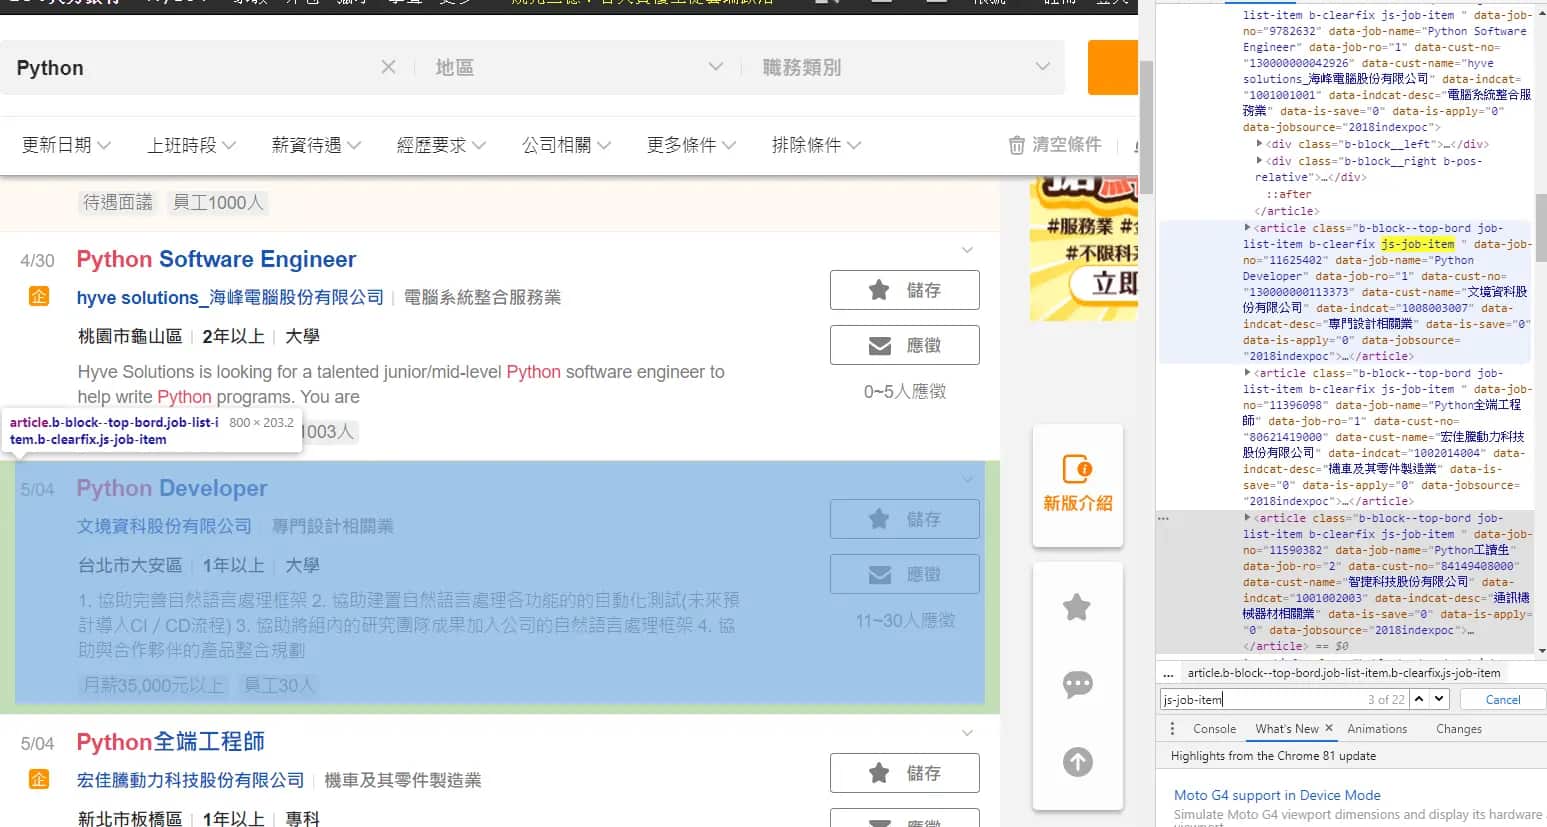Switch to the Animations drawer tab

tap(1376, 729)
